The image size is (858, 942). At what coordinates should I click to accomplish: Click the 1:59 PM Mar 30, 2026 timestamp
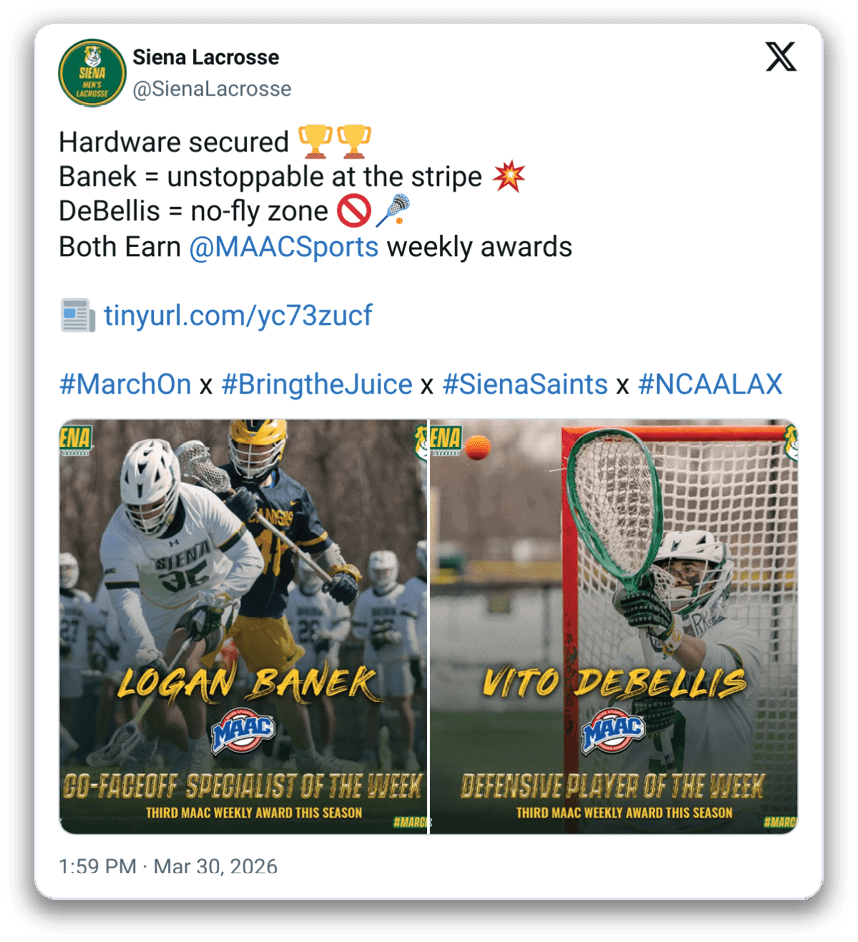(x=168, y=866)
